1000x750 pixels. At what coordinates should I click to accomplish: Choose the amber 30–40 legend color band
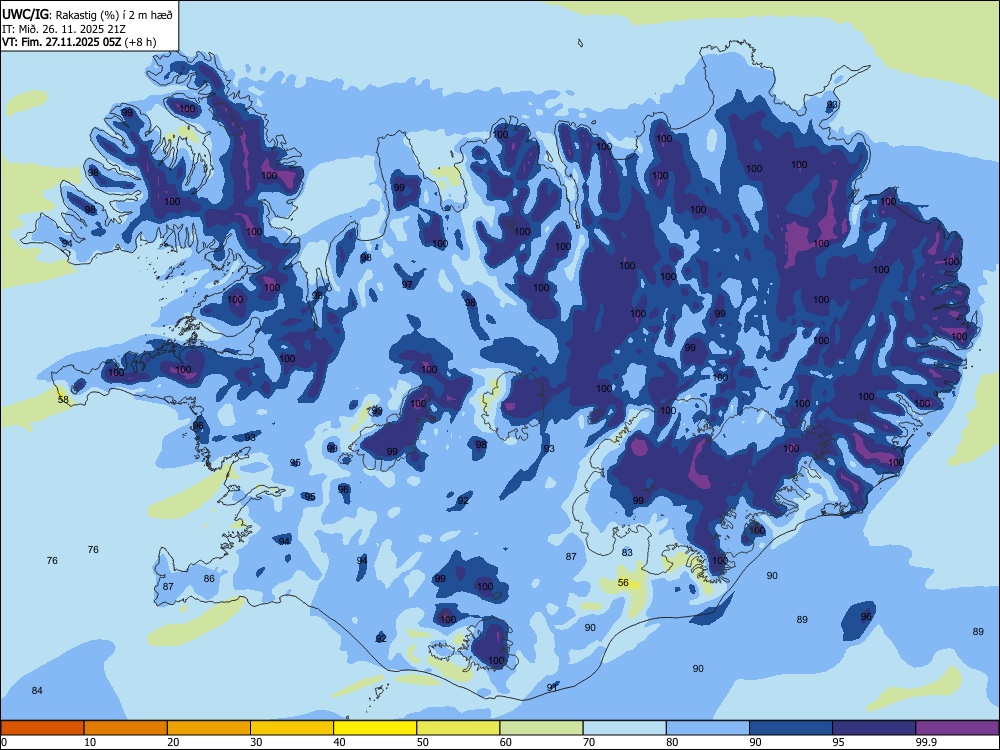pos(292,728)
